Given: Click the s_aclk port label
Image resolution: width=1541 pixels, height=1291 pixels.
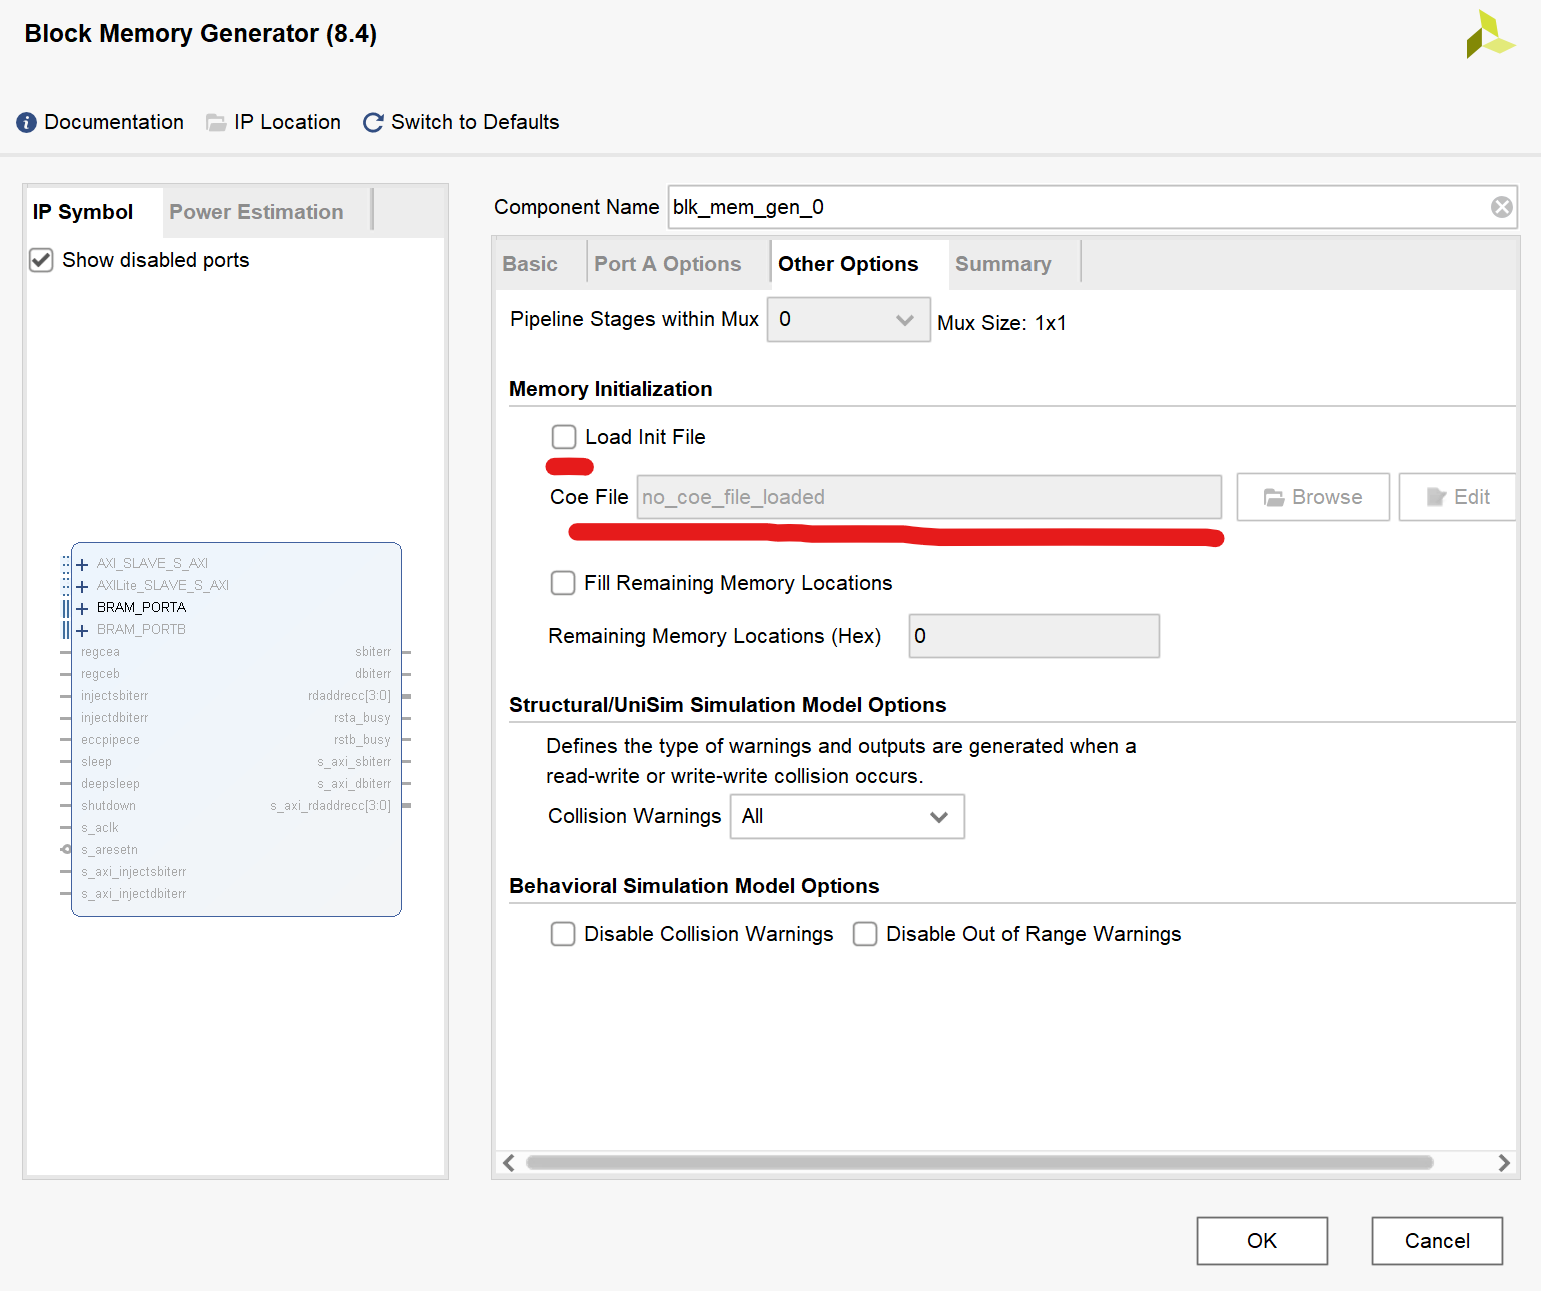Looking at the screenshot, I should point(99,828).
